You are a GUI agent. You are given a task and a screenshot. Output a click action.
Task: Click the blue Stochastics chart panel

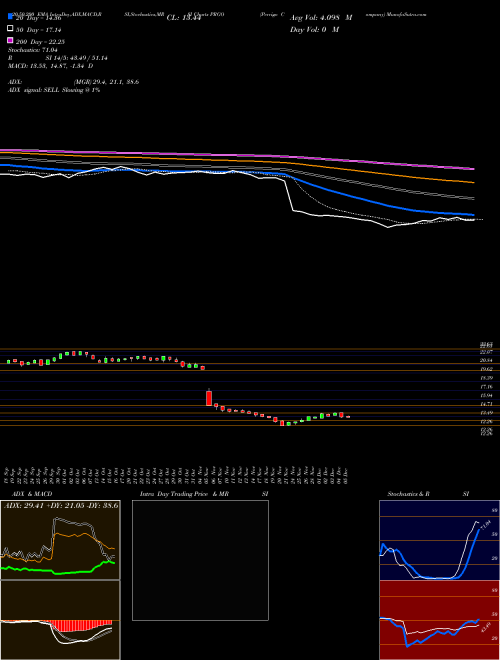tap(439, 540)
